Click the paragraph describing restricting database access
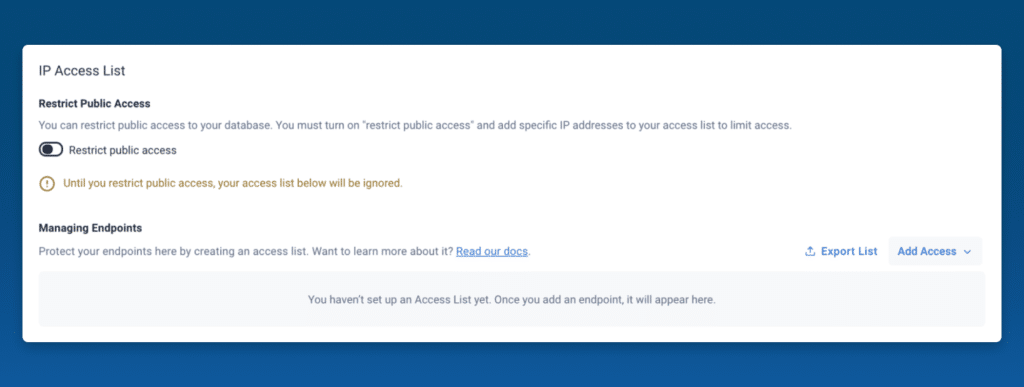 pyautogui.click(x=415, y=125)
